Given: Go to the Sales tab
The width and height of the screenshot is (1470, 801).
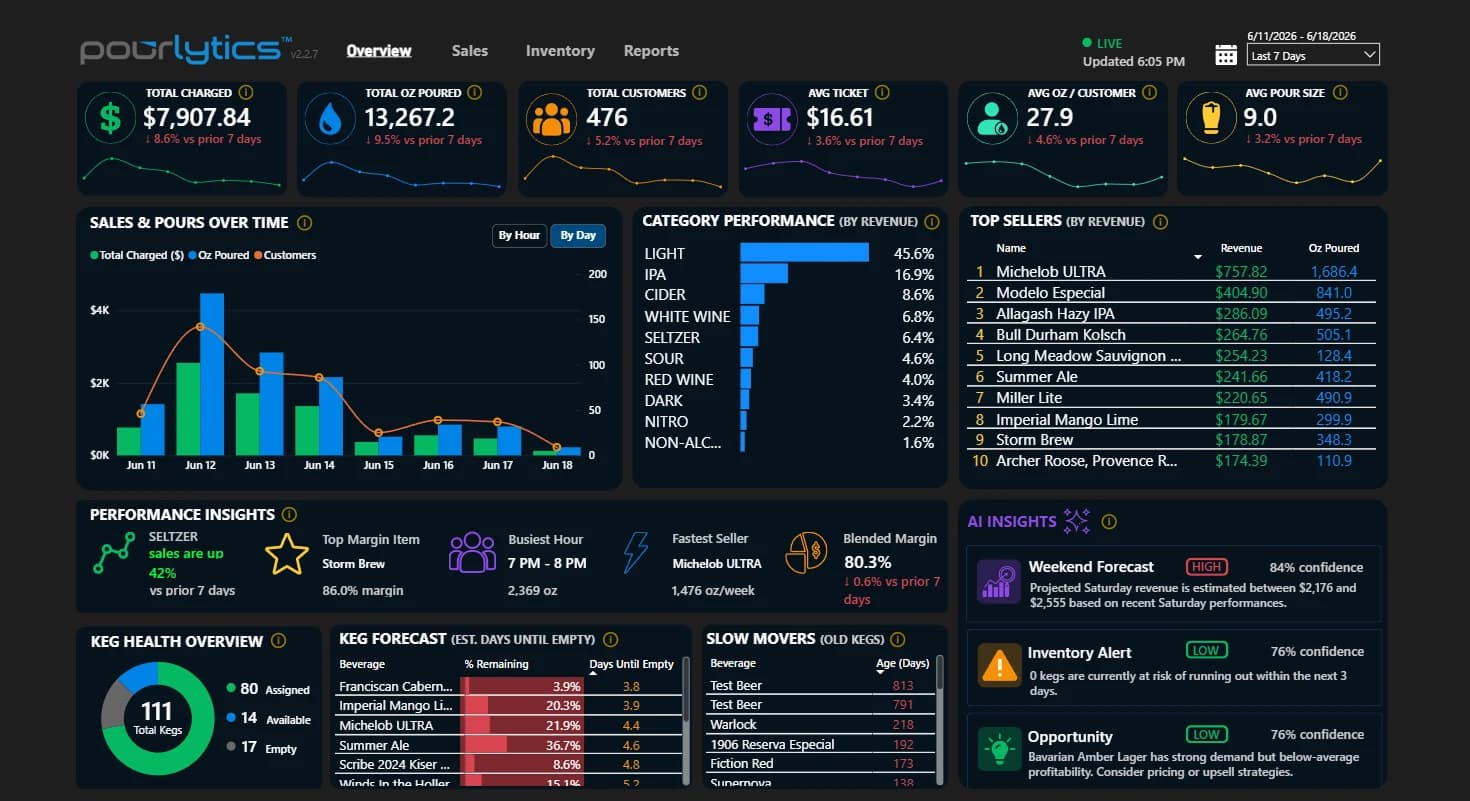Looking at the screenshot, I should 470,50.
